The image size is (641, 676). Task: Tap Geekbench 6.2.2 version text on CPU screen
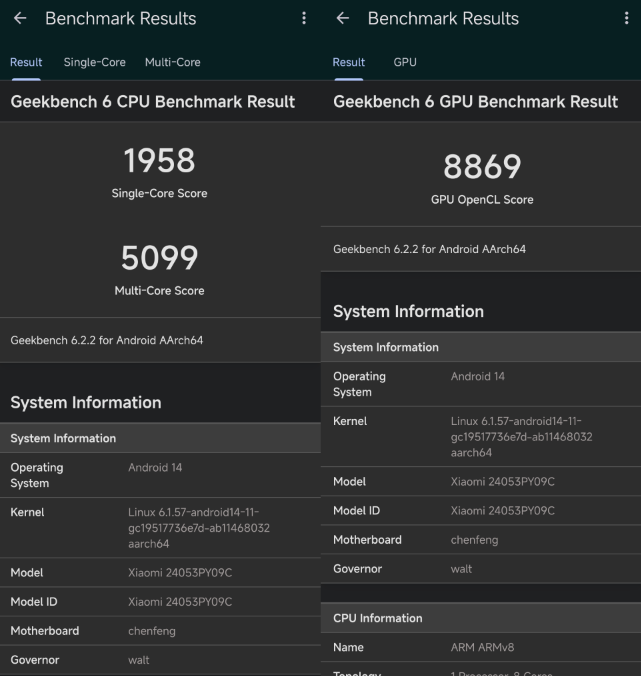pyautogui.click(x=106, y=340)
